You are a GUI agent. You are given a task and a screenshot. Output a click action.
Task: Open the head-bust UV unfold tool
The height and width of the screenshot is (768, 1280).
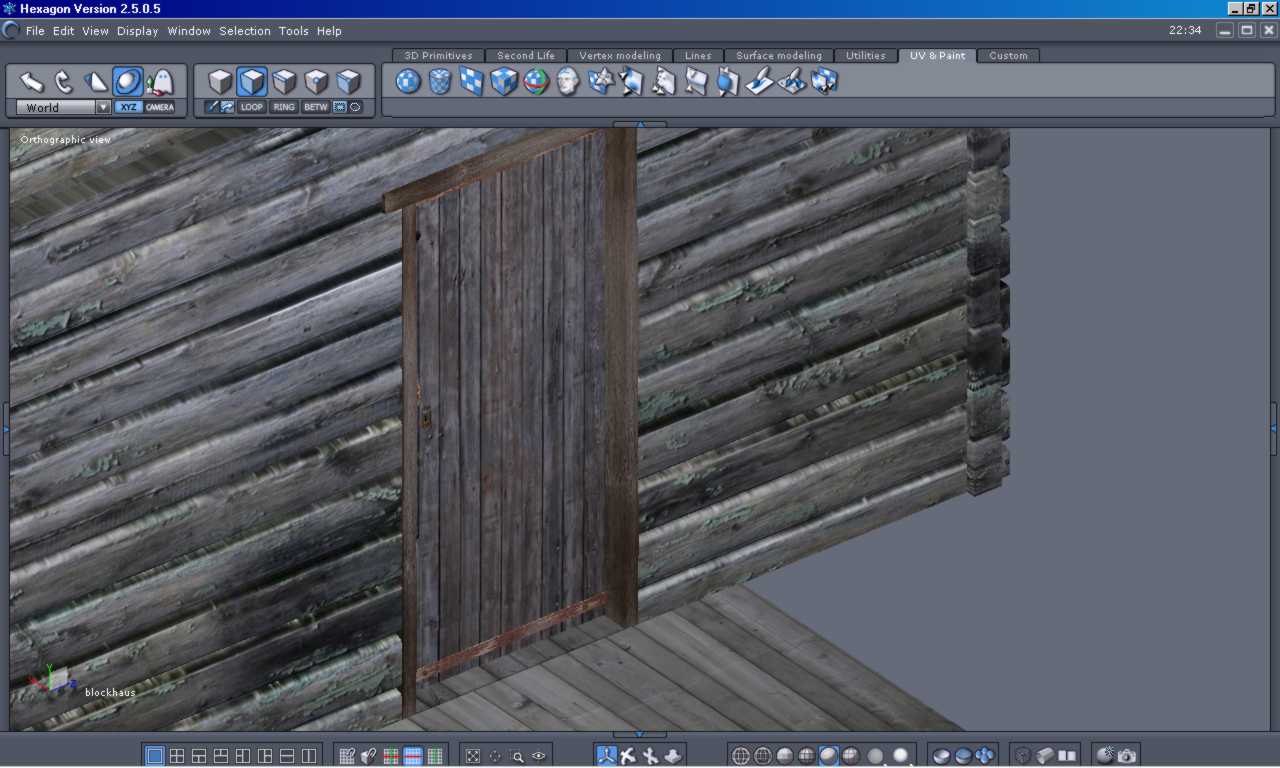tap(568, 81)
